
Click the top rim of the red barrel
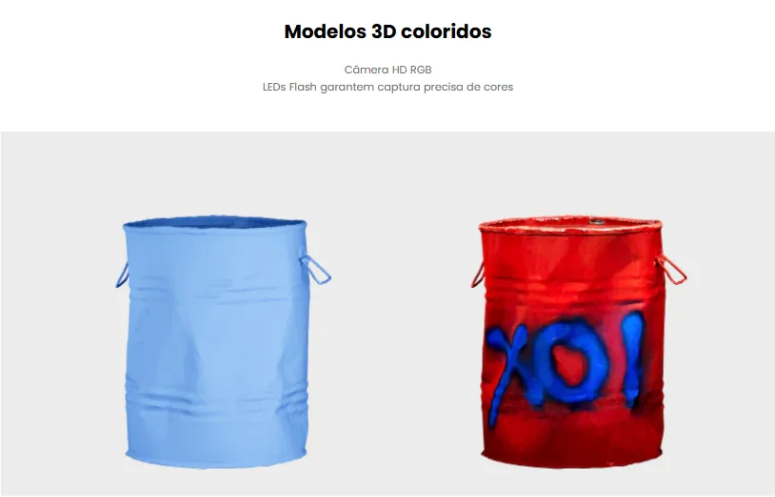pyautogui.click(x=570, y=224)
